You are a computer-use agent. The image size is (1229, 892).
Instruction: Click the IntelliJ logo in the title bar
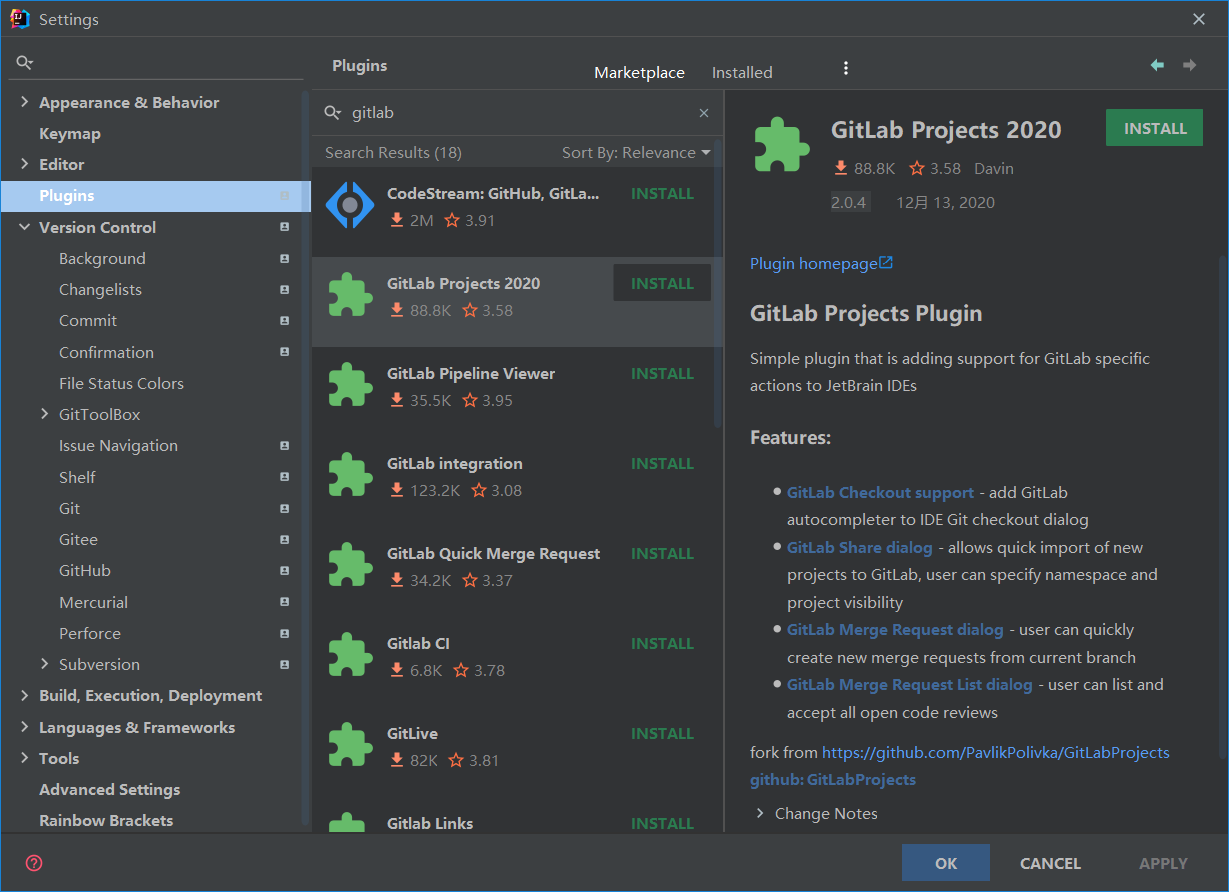coord(20,19)
